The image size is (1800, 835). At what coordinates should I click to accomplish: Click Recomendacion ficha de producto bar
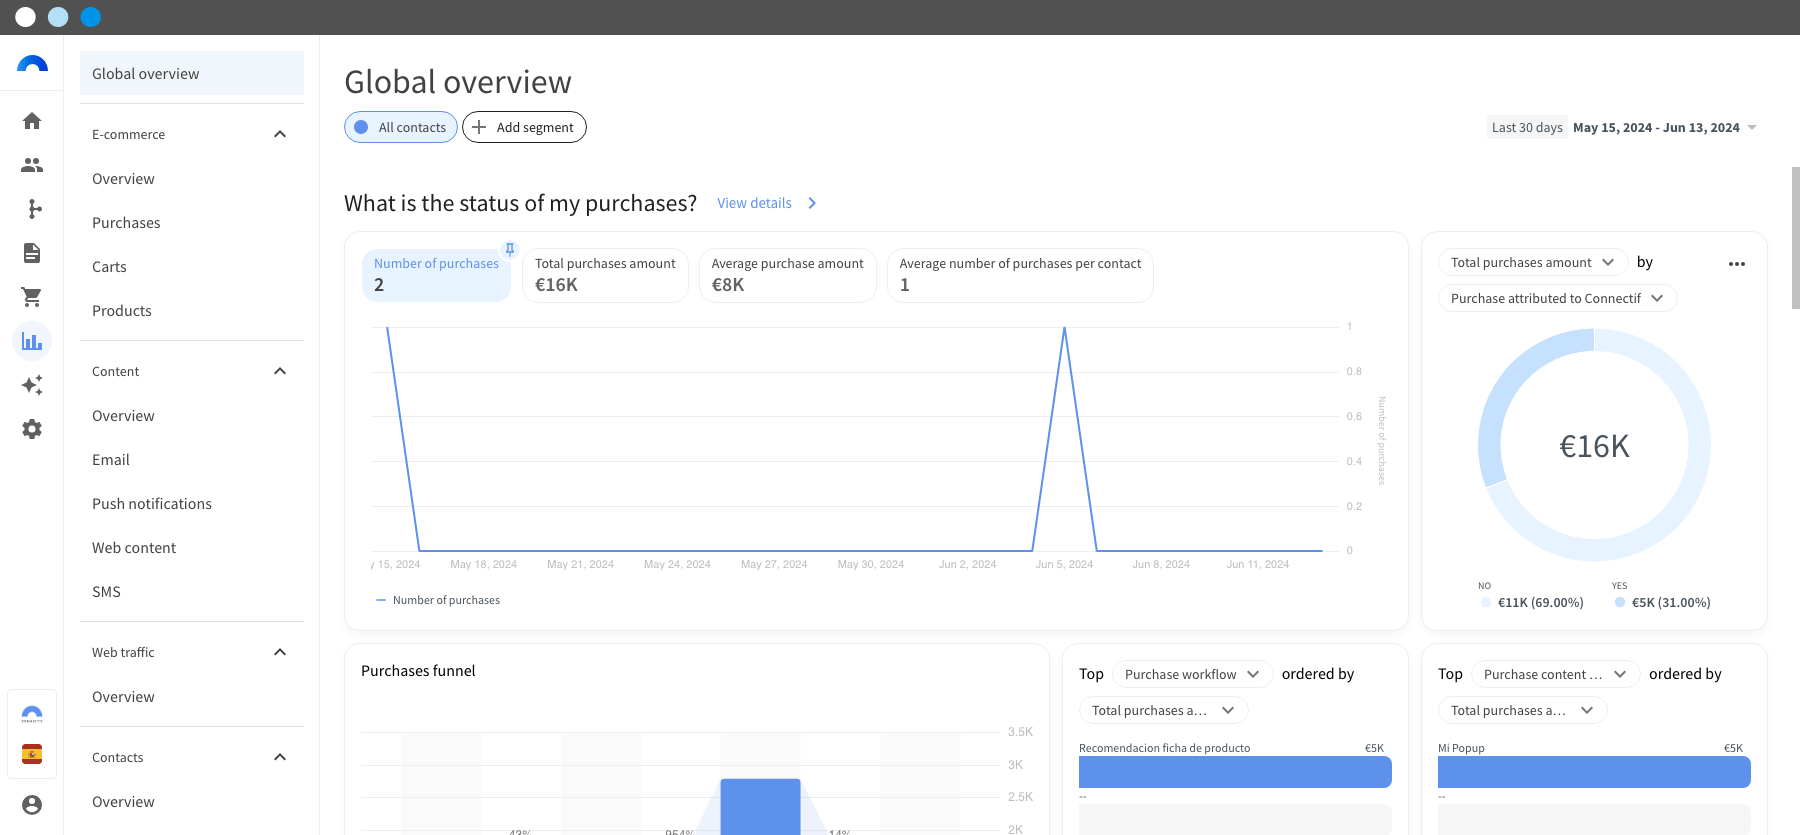pyautogui.click(x=1235, y=772)
